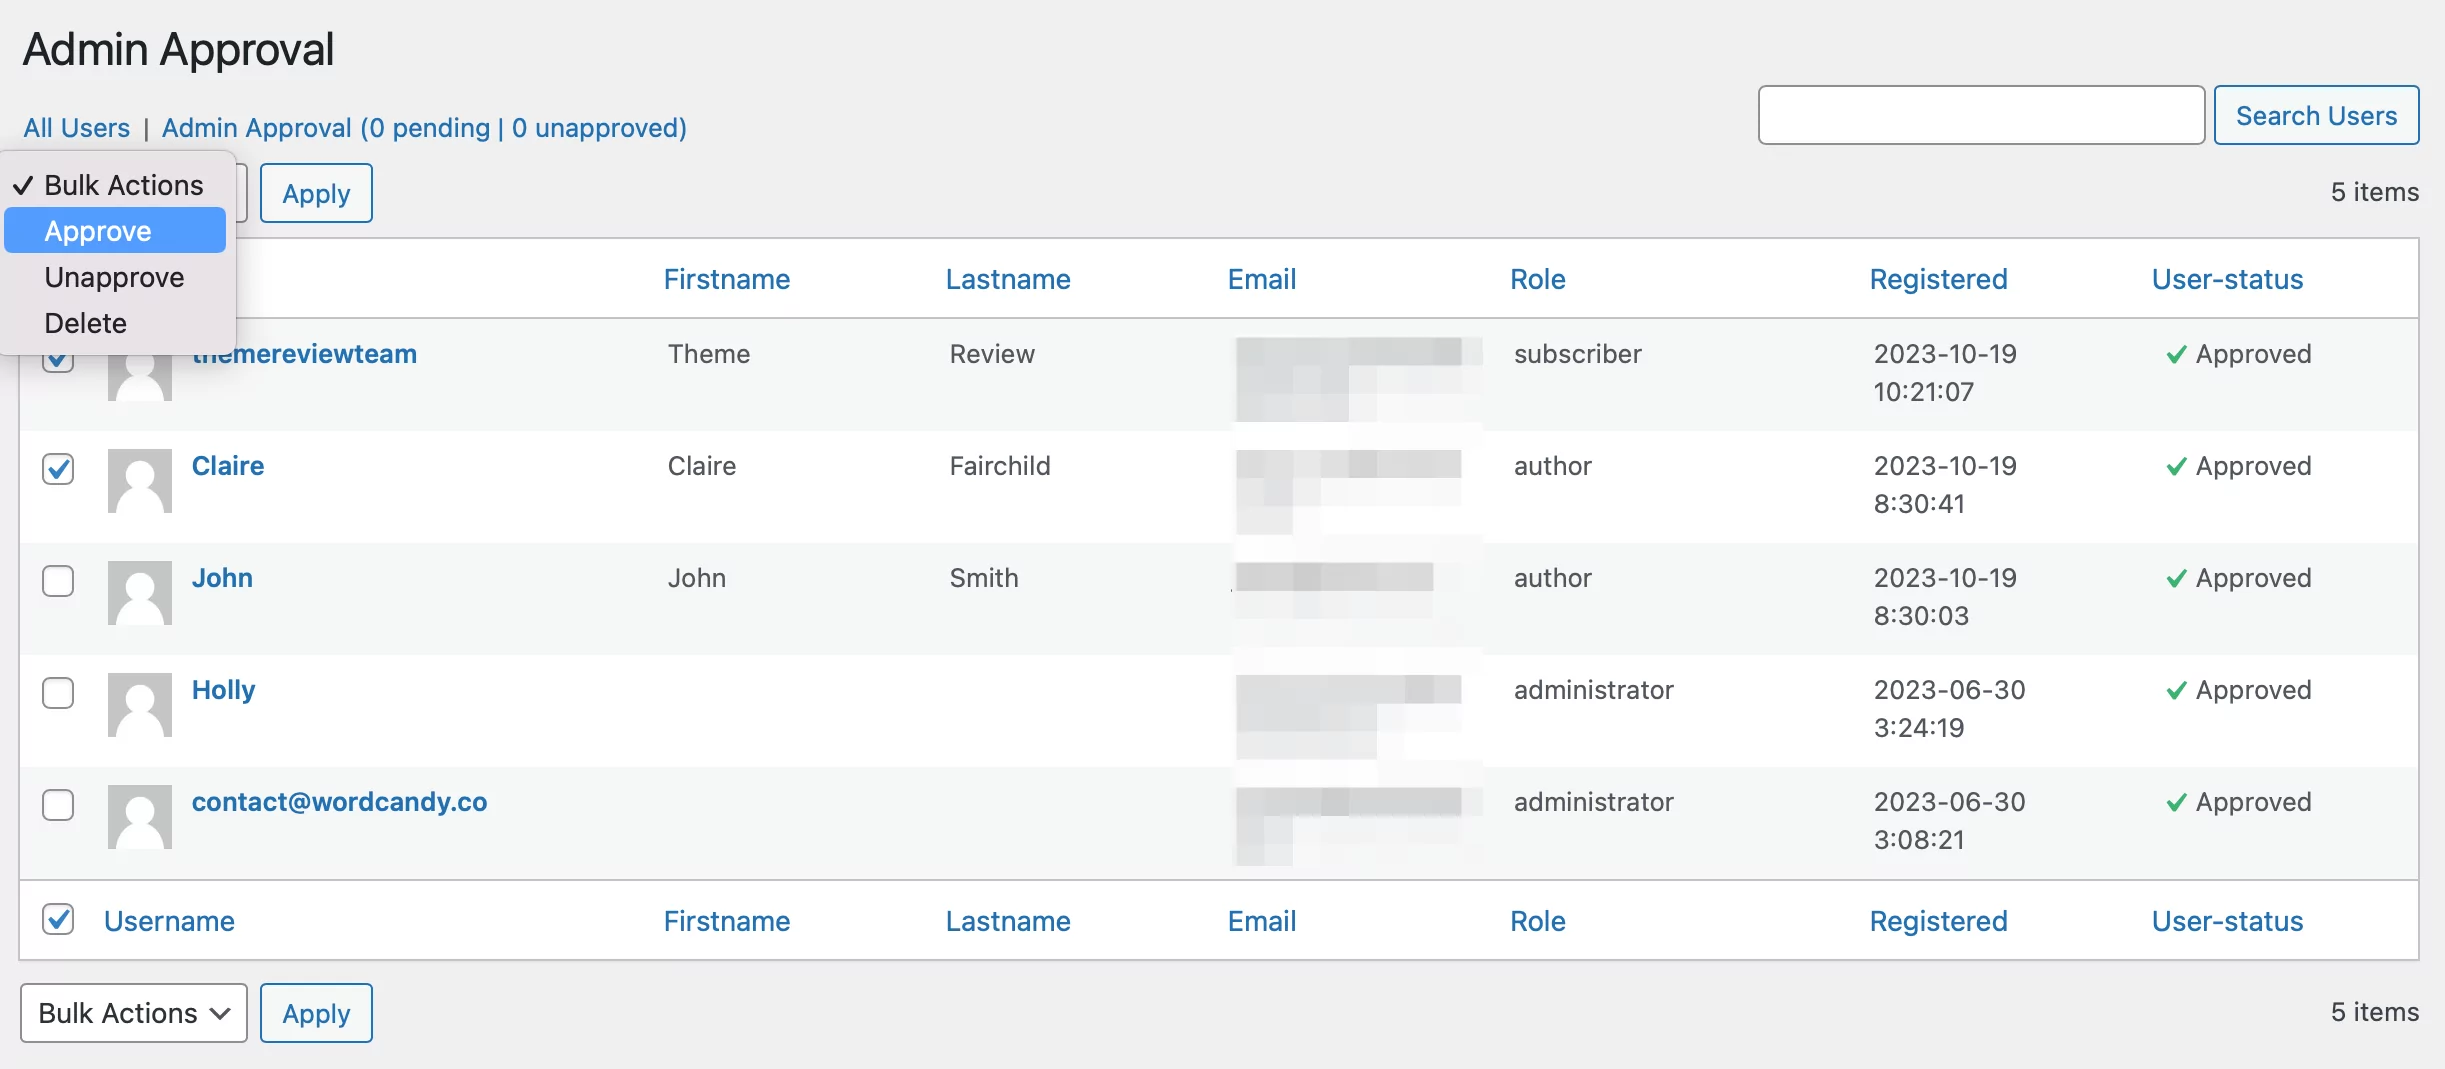Open the bottom Bulk Actions dropdown
2445x1069 pixels.
click(134, 1013)
